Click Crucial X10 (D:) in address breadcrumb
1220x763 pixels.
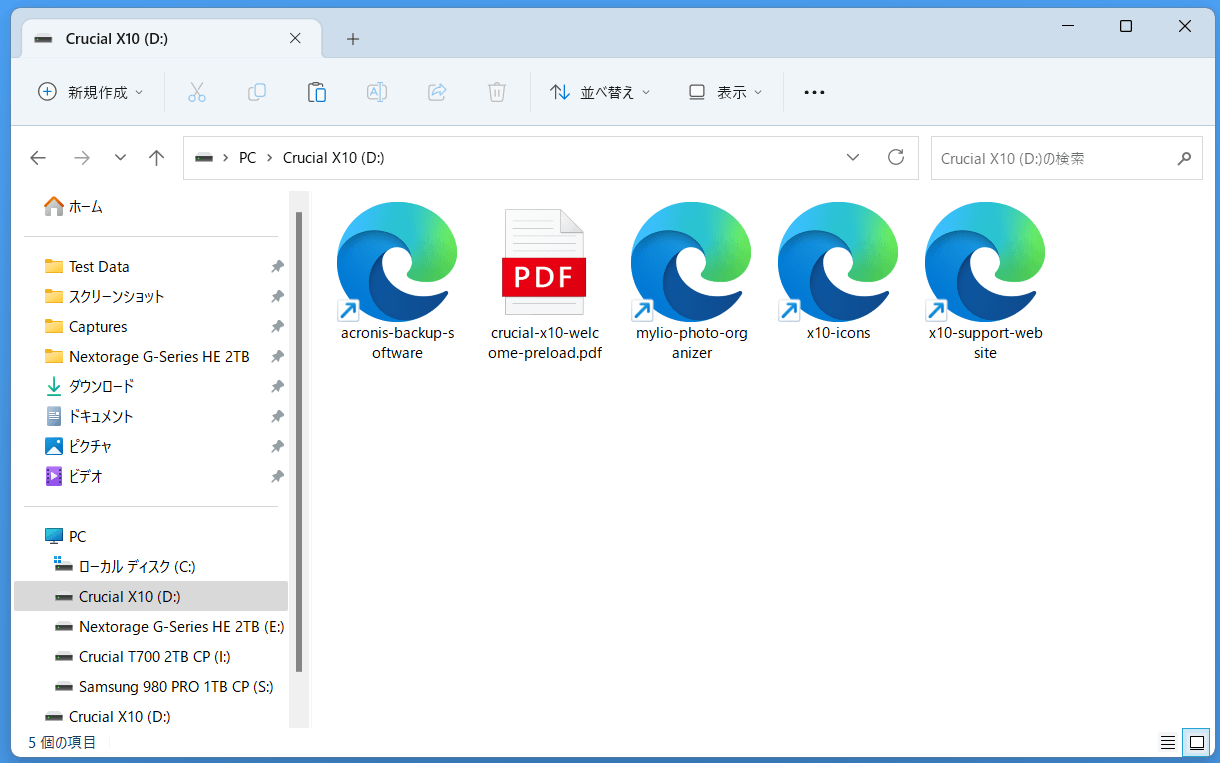(333, 158)
